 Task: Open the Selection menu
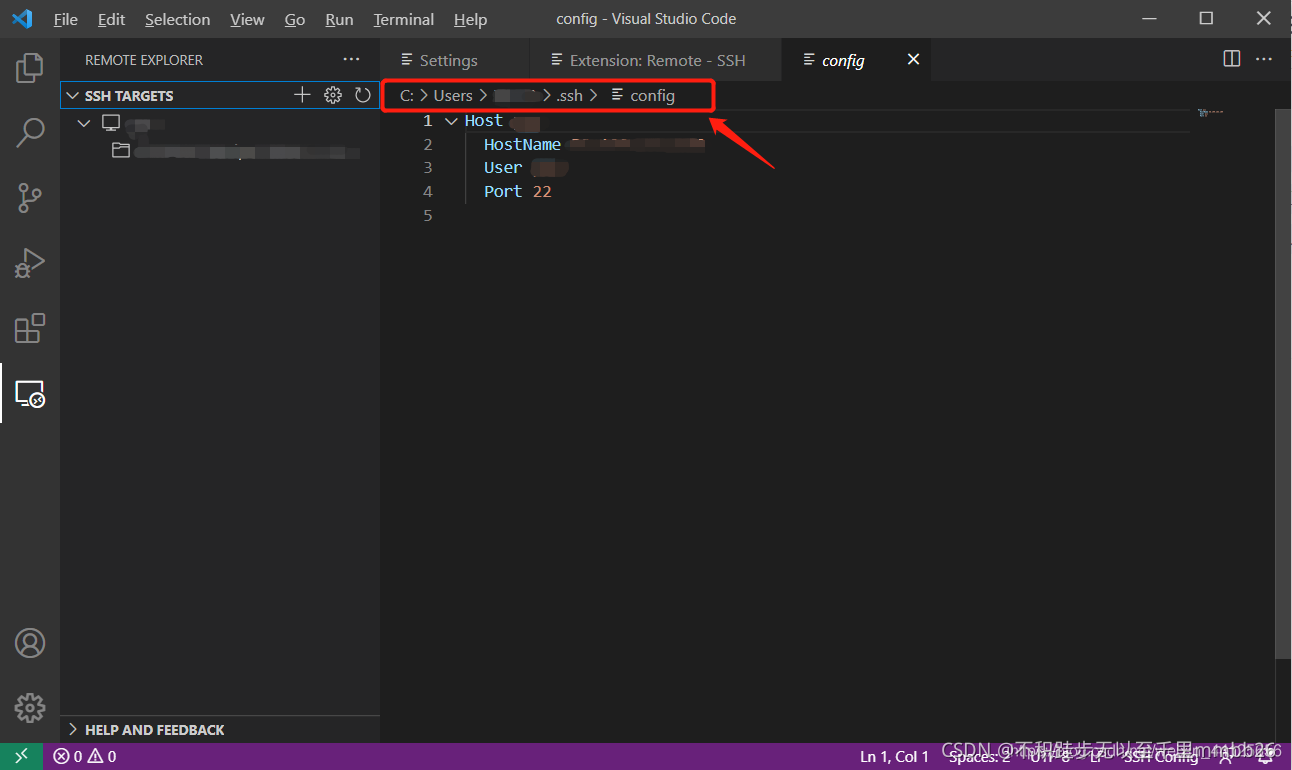coord(177,19)
